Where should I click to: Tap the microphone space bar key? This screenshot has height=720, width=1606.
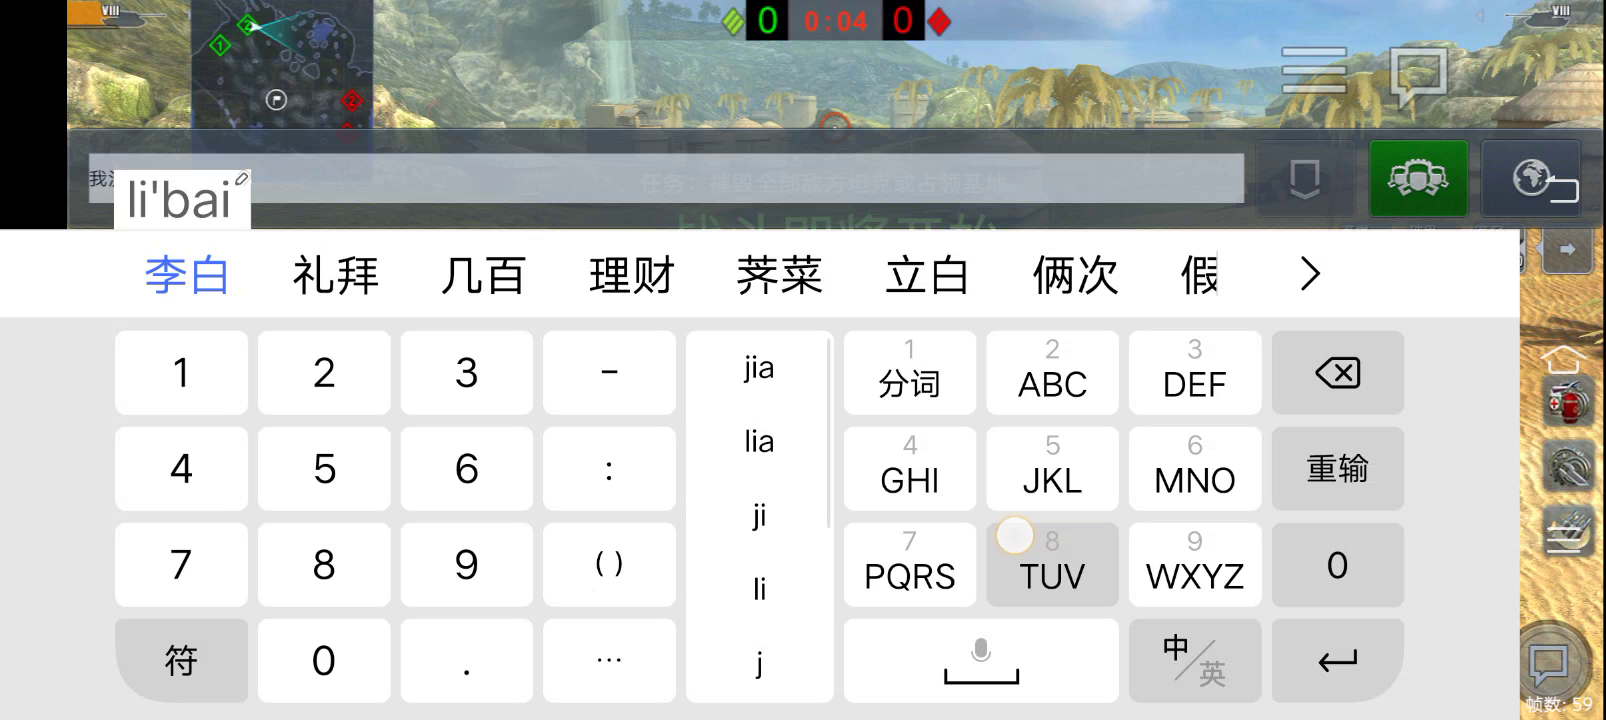pos(980,661)
